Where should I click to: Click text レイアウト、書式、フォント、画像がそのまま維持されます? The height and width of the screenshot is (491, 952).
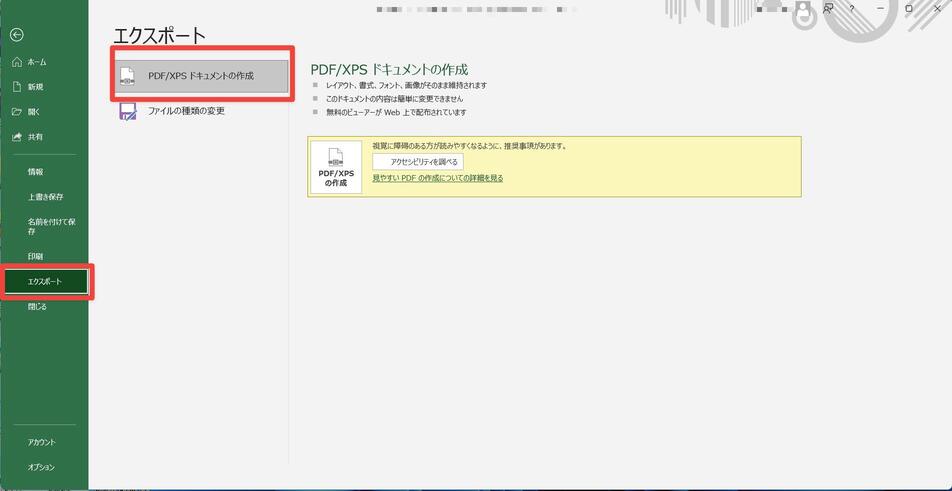click(x=407, y=86)
